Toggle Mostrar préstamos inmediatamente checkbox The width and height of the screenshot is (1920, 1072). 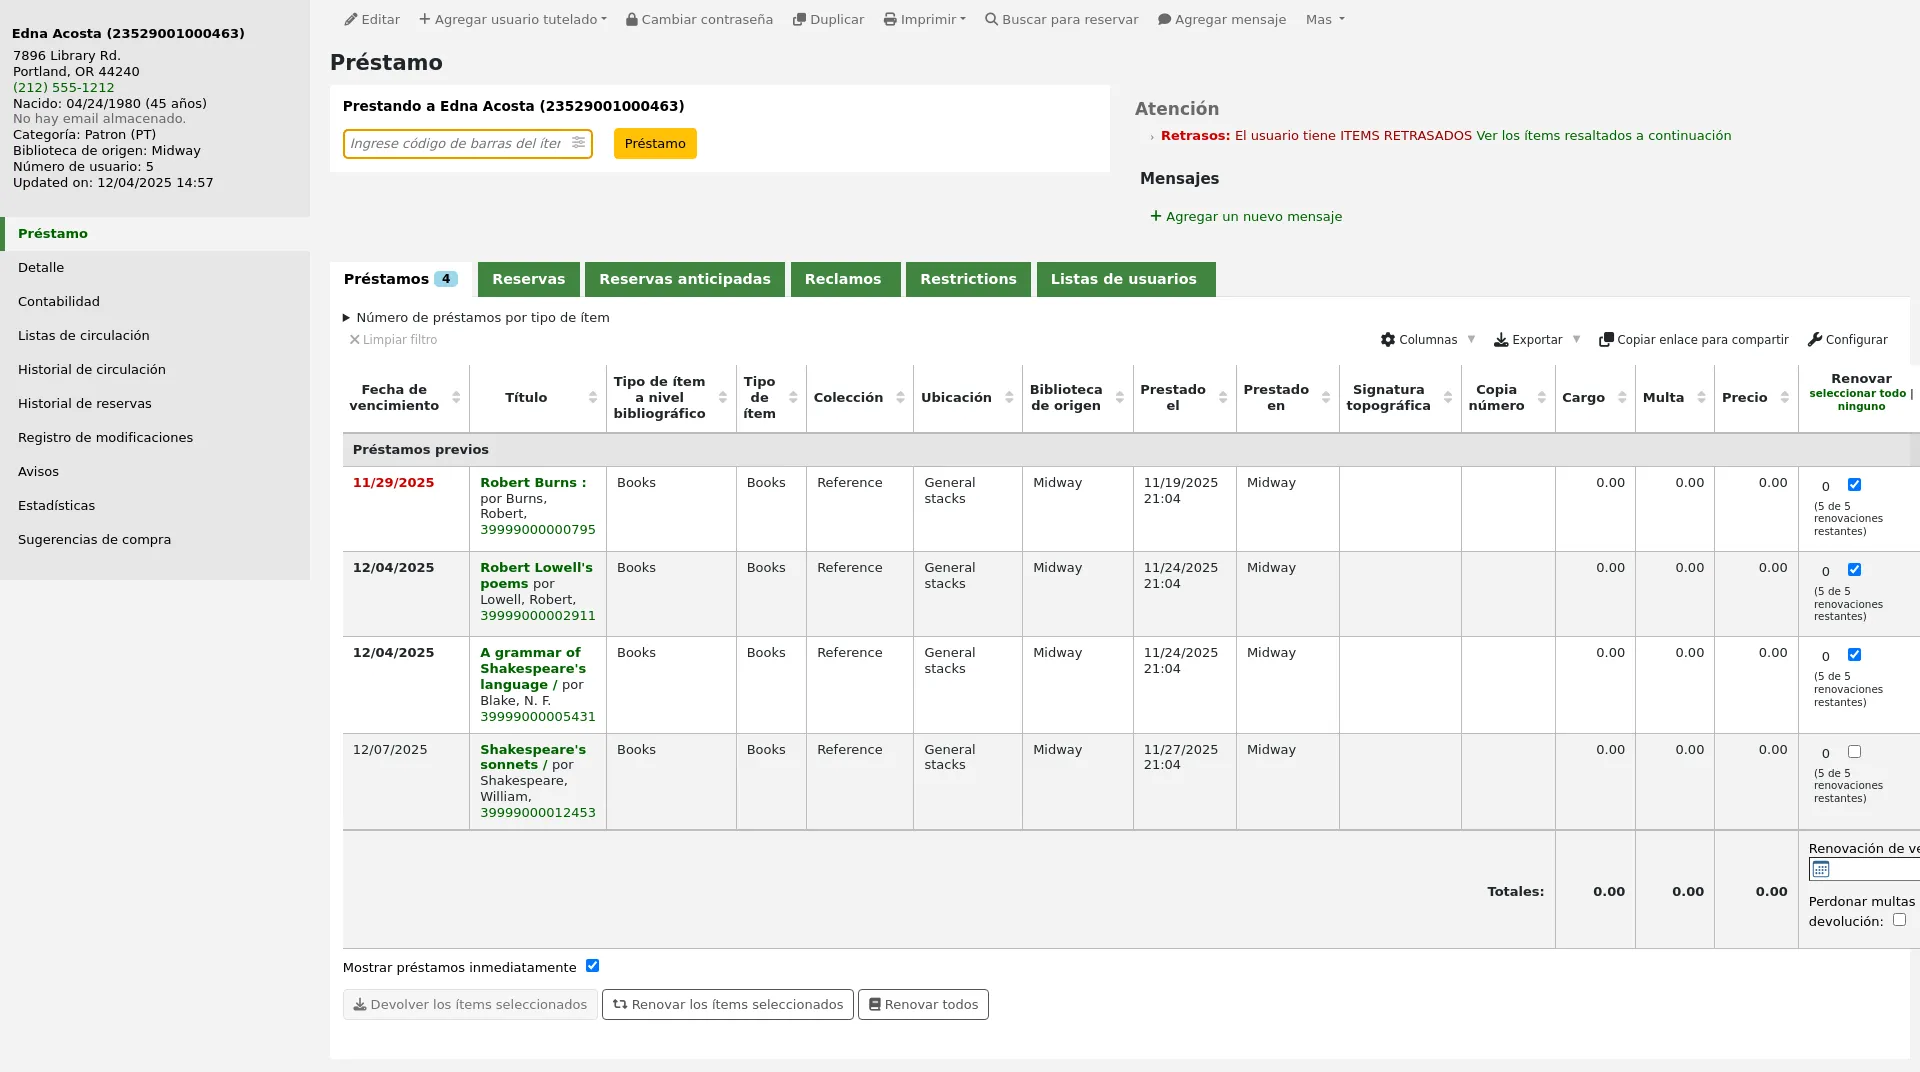tap(592, 966)
